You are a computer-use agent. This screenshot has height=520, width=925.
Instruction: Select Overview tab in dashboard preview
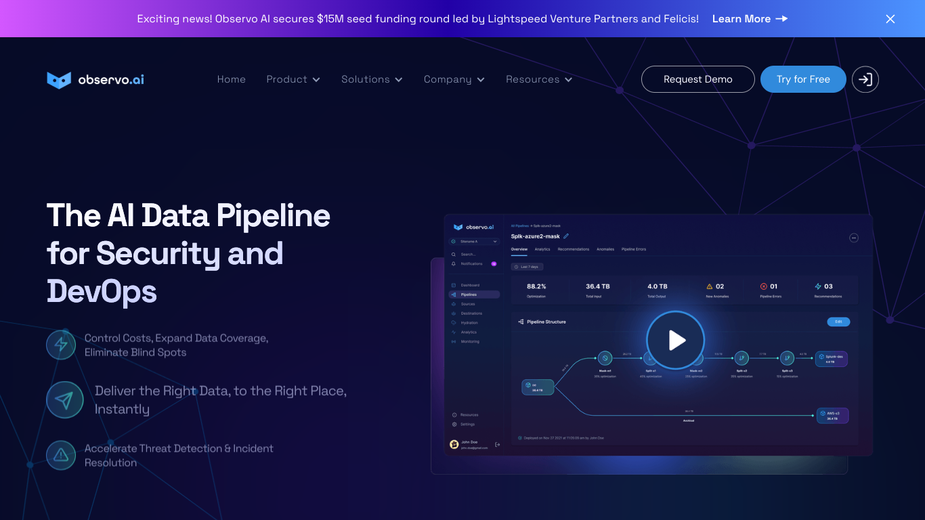[519, 250]
